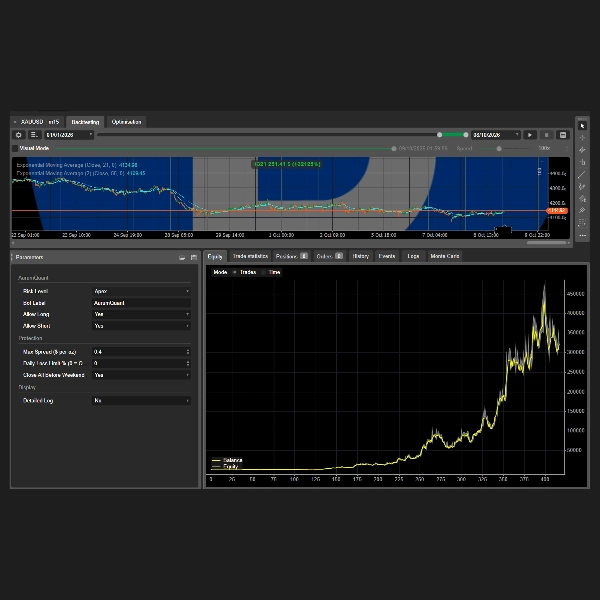This screenshot has width=600, height=600.
Task: Select the market snapshot tool below crosshair
Action: tap(582, 150)
